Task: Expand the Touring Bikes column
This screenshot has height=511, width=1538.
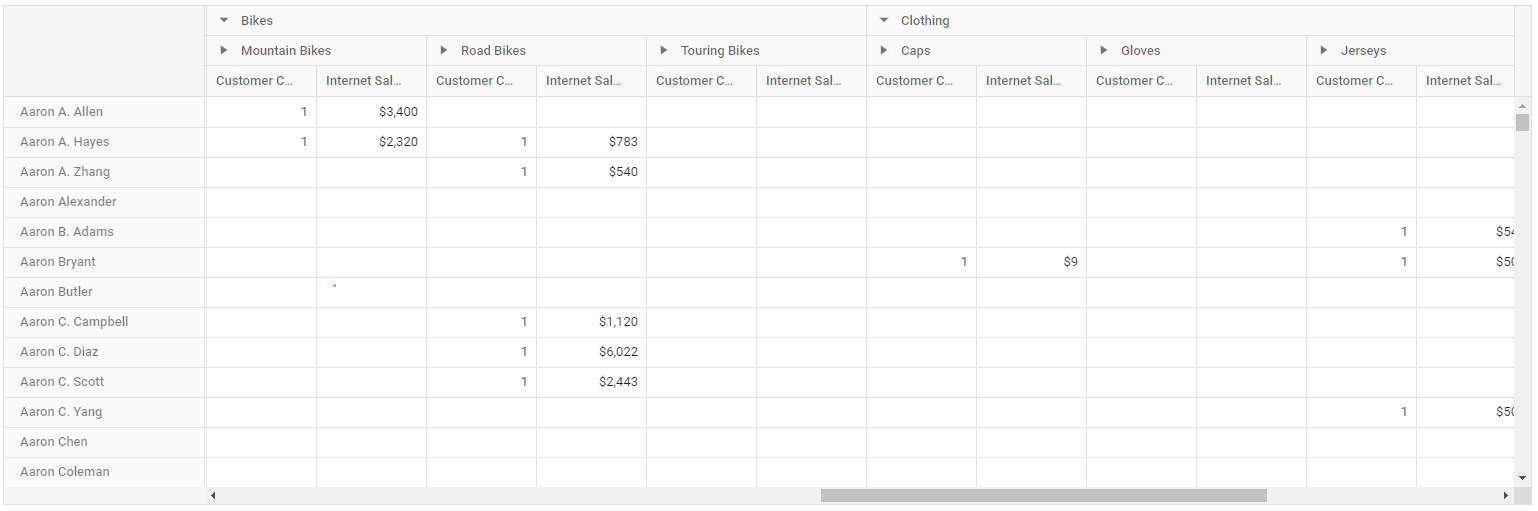Action: point(664,50)
